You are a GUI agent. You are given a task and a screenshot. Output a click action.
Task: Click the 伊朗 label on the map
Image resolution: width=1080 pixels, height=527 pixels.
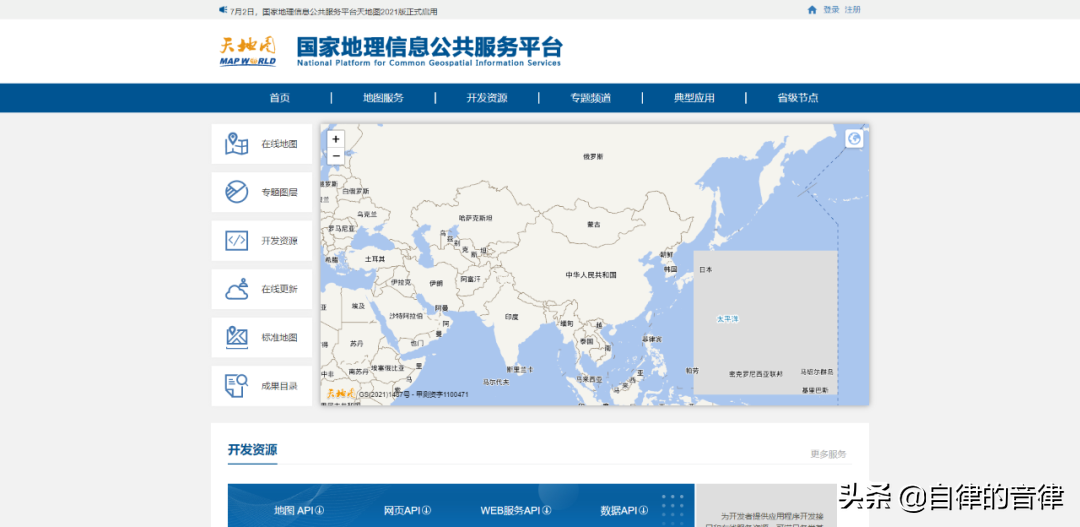(436, 283)
